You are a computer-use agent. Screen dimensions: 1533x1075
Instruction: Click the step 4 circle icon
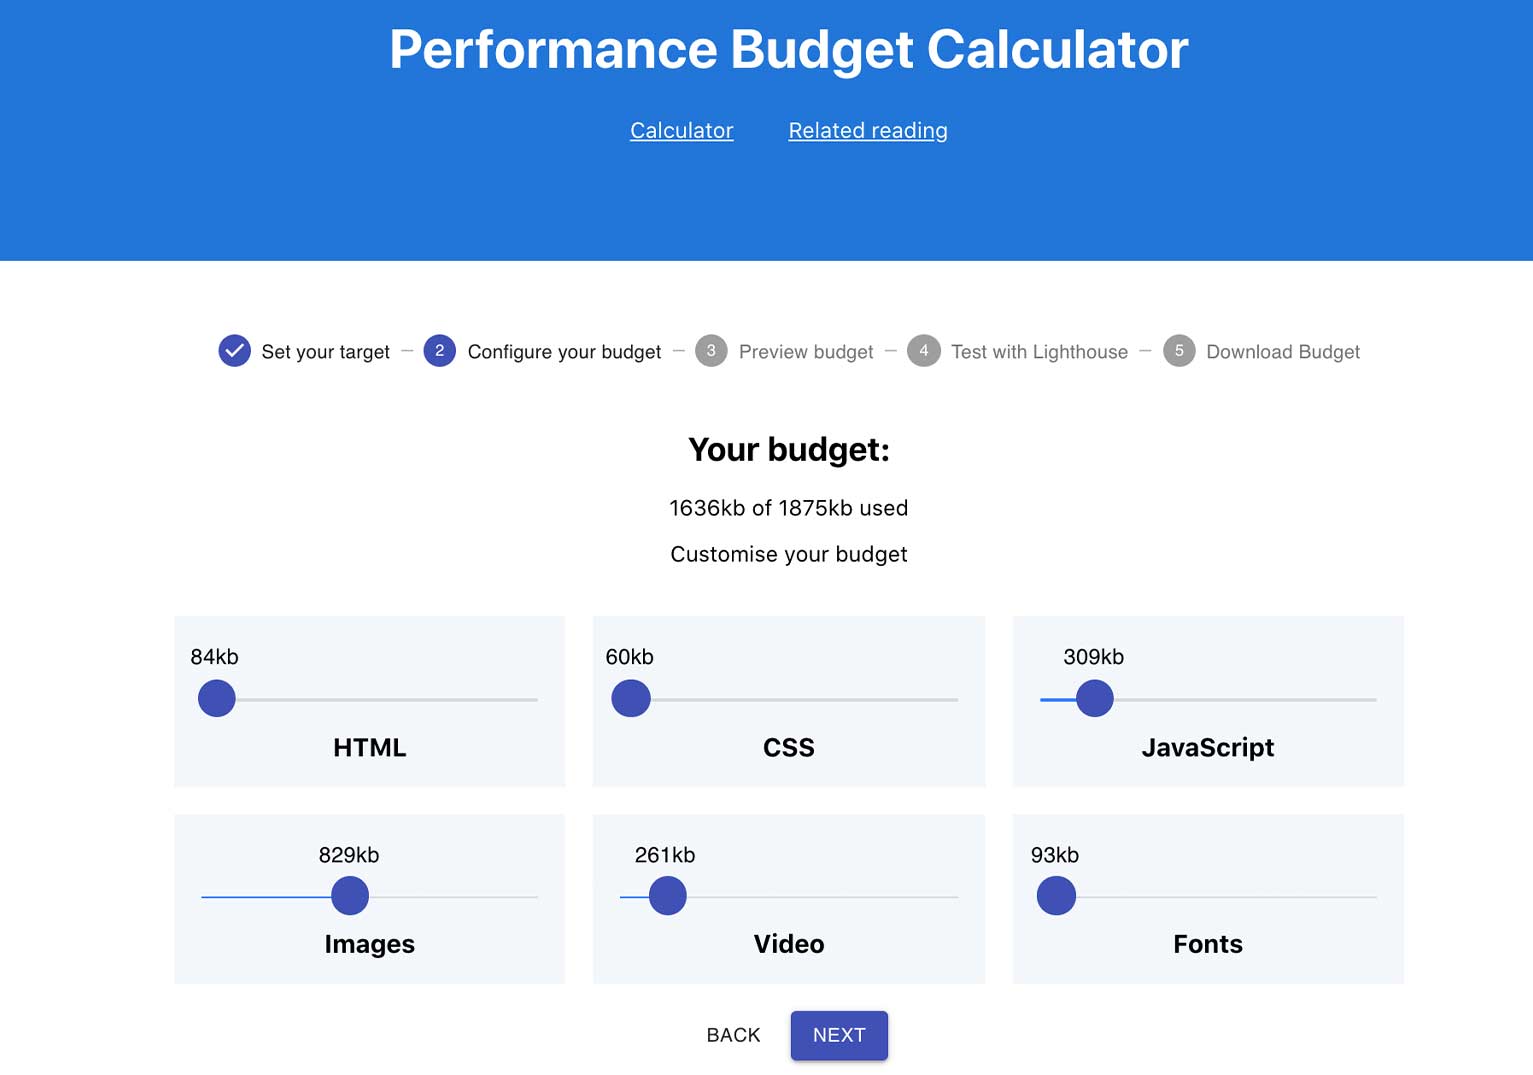pos(923,351)
